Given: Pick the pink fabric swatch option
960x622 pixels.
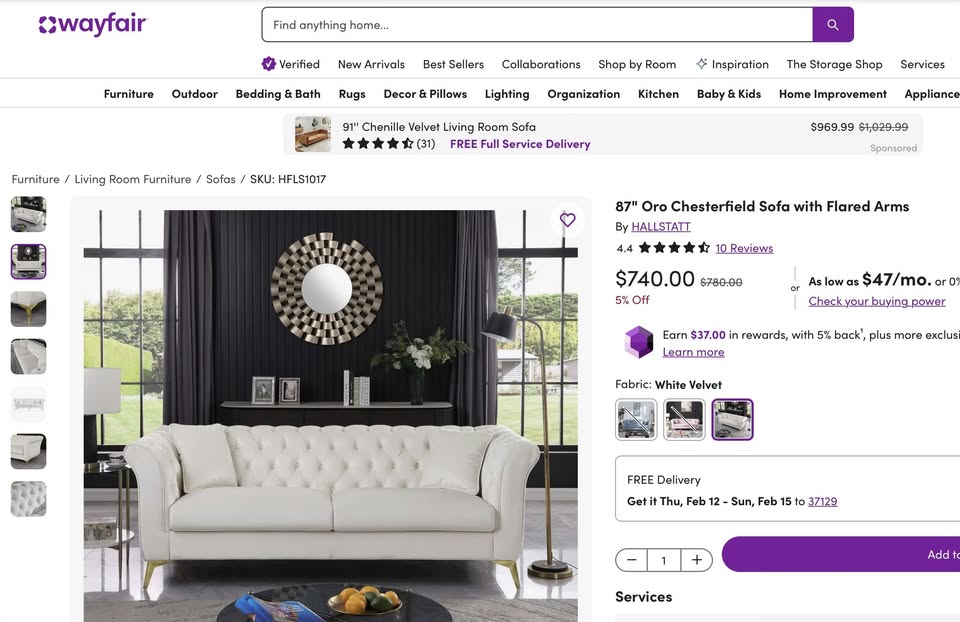Looking at the screenshot, I should pos(684,419).
